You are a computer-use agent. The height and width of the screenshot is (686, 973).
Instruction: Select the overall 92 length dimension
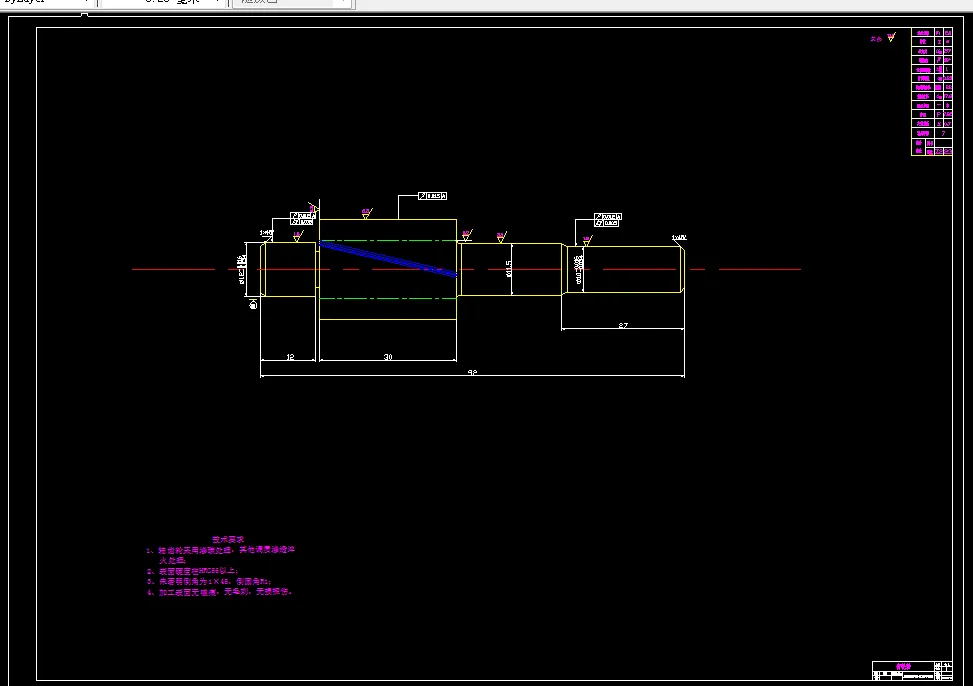pyautogui.click(x=472, y=372)
